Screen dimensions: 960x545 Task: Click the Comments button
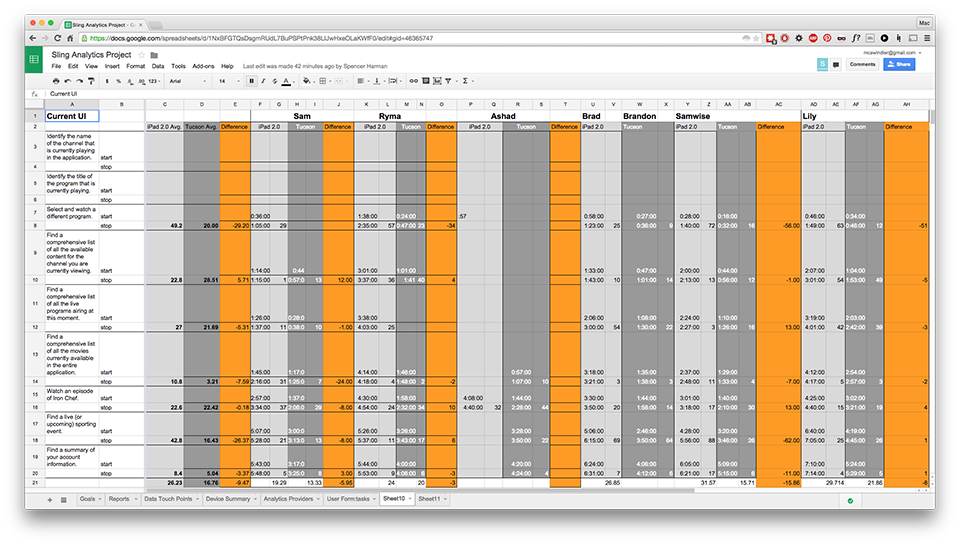coord(862,64)
